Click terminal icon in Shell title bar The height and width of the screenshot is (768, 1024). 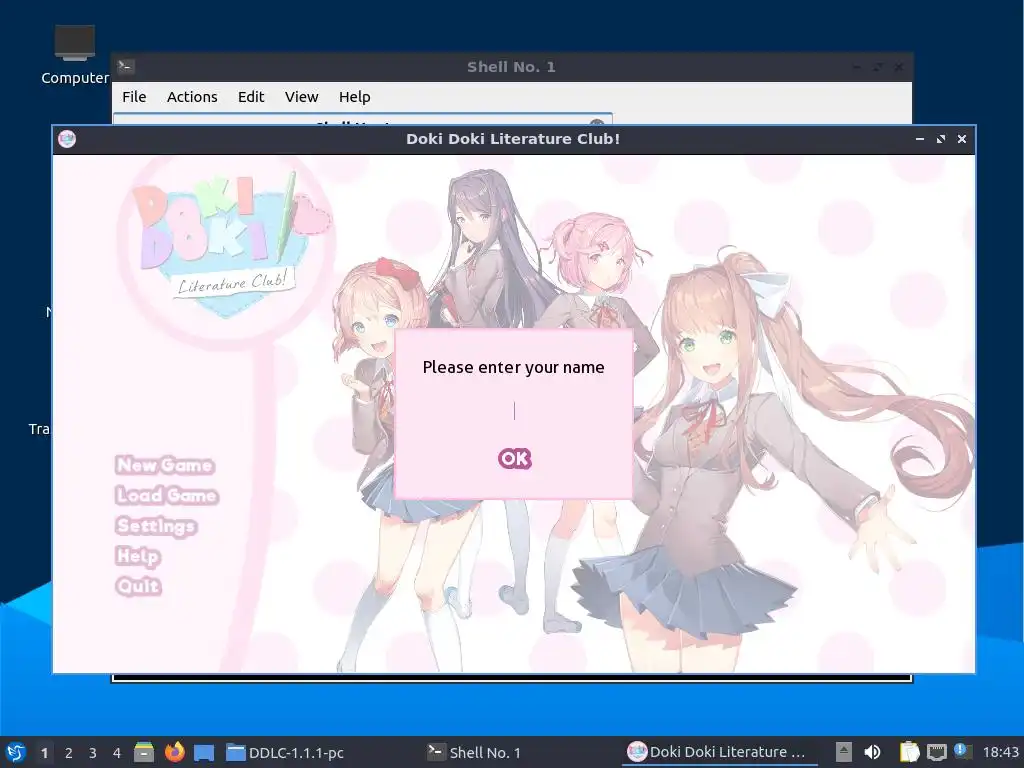125,66
